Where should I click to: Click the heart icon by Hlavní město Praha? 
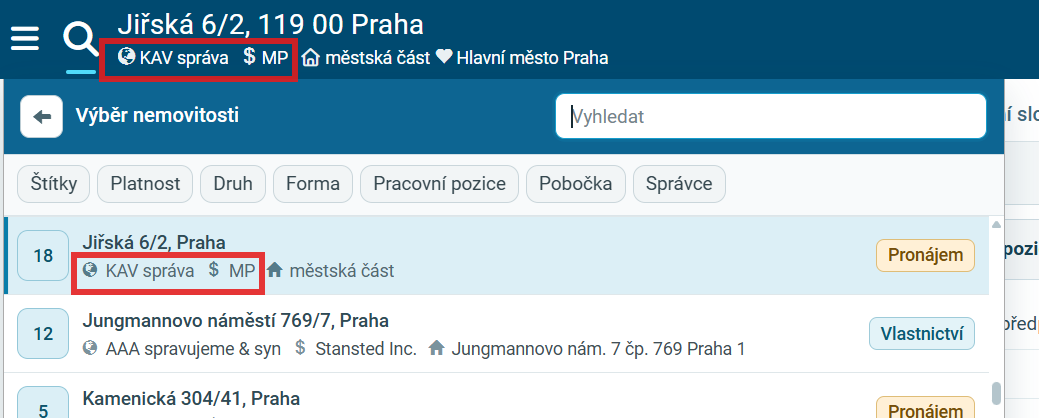tap(444, 58)
